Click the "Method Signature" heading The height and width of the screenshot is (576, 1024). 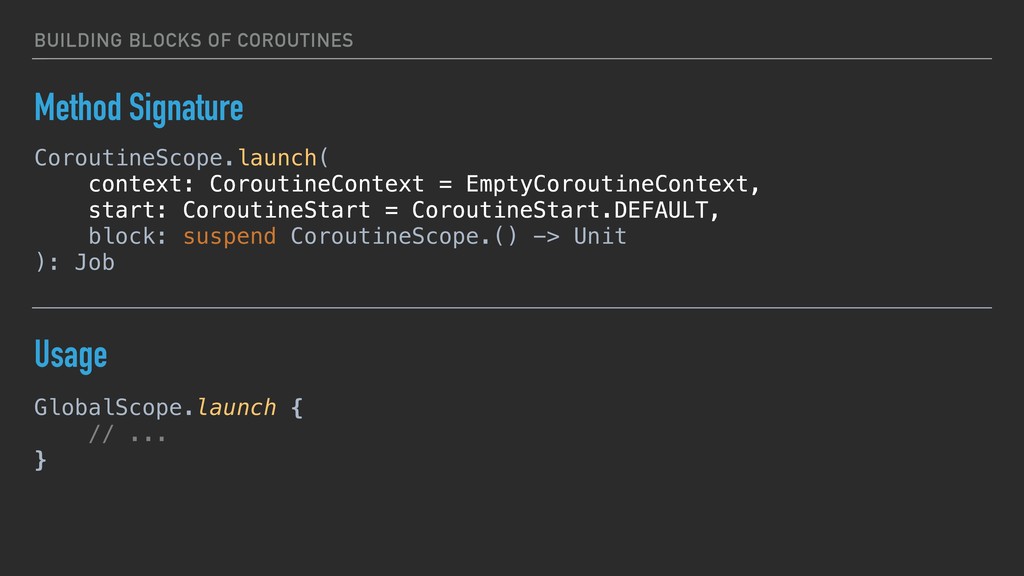(x=138, y=108)
